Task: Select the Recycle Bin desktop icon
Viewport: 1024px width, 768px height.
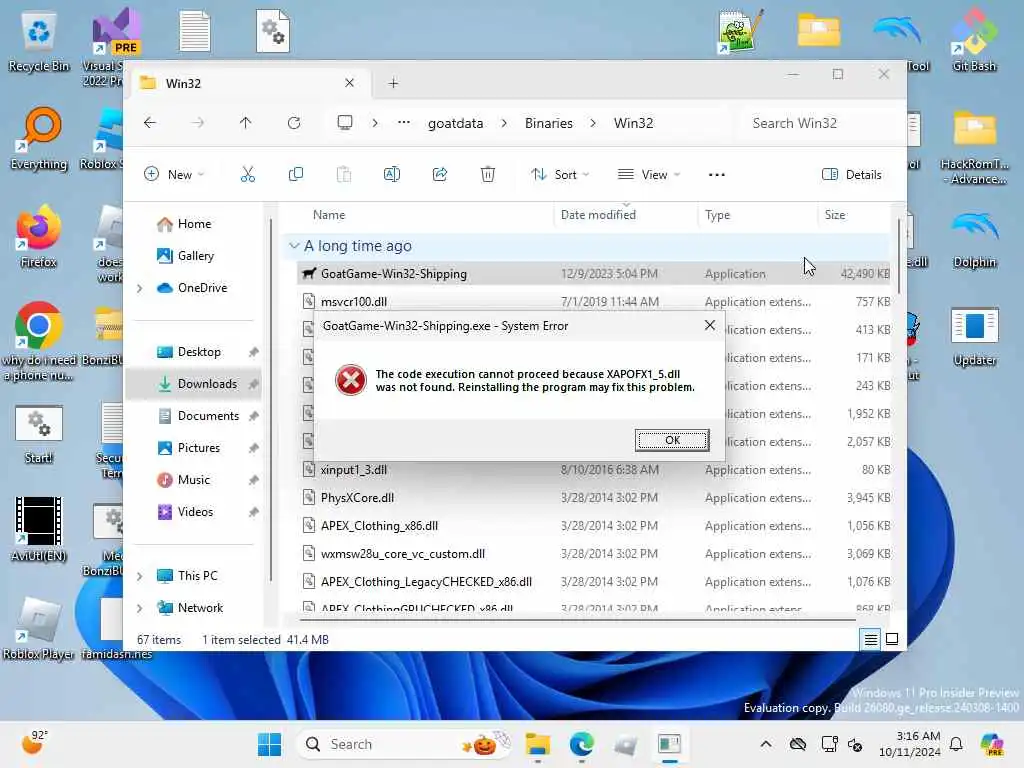Action: (x=39, y=42)
